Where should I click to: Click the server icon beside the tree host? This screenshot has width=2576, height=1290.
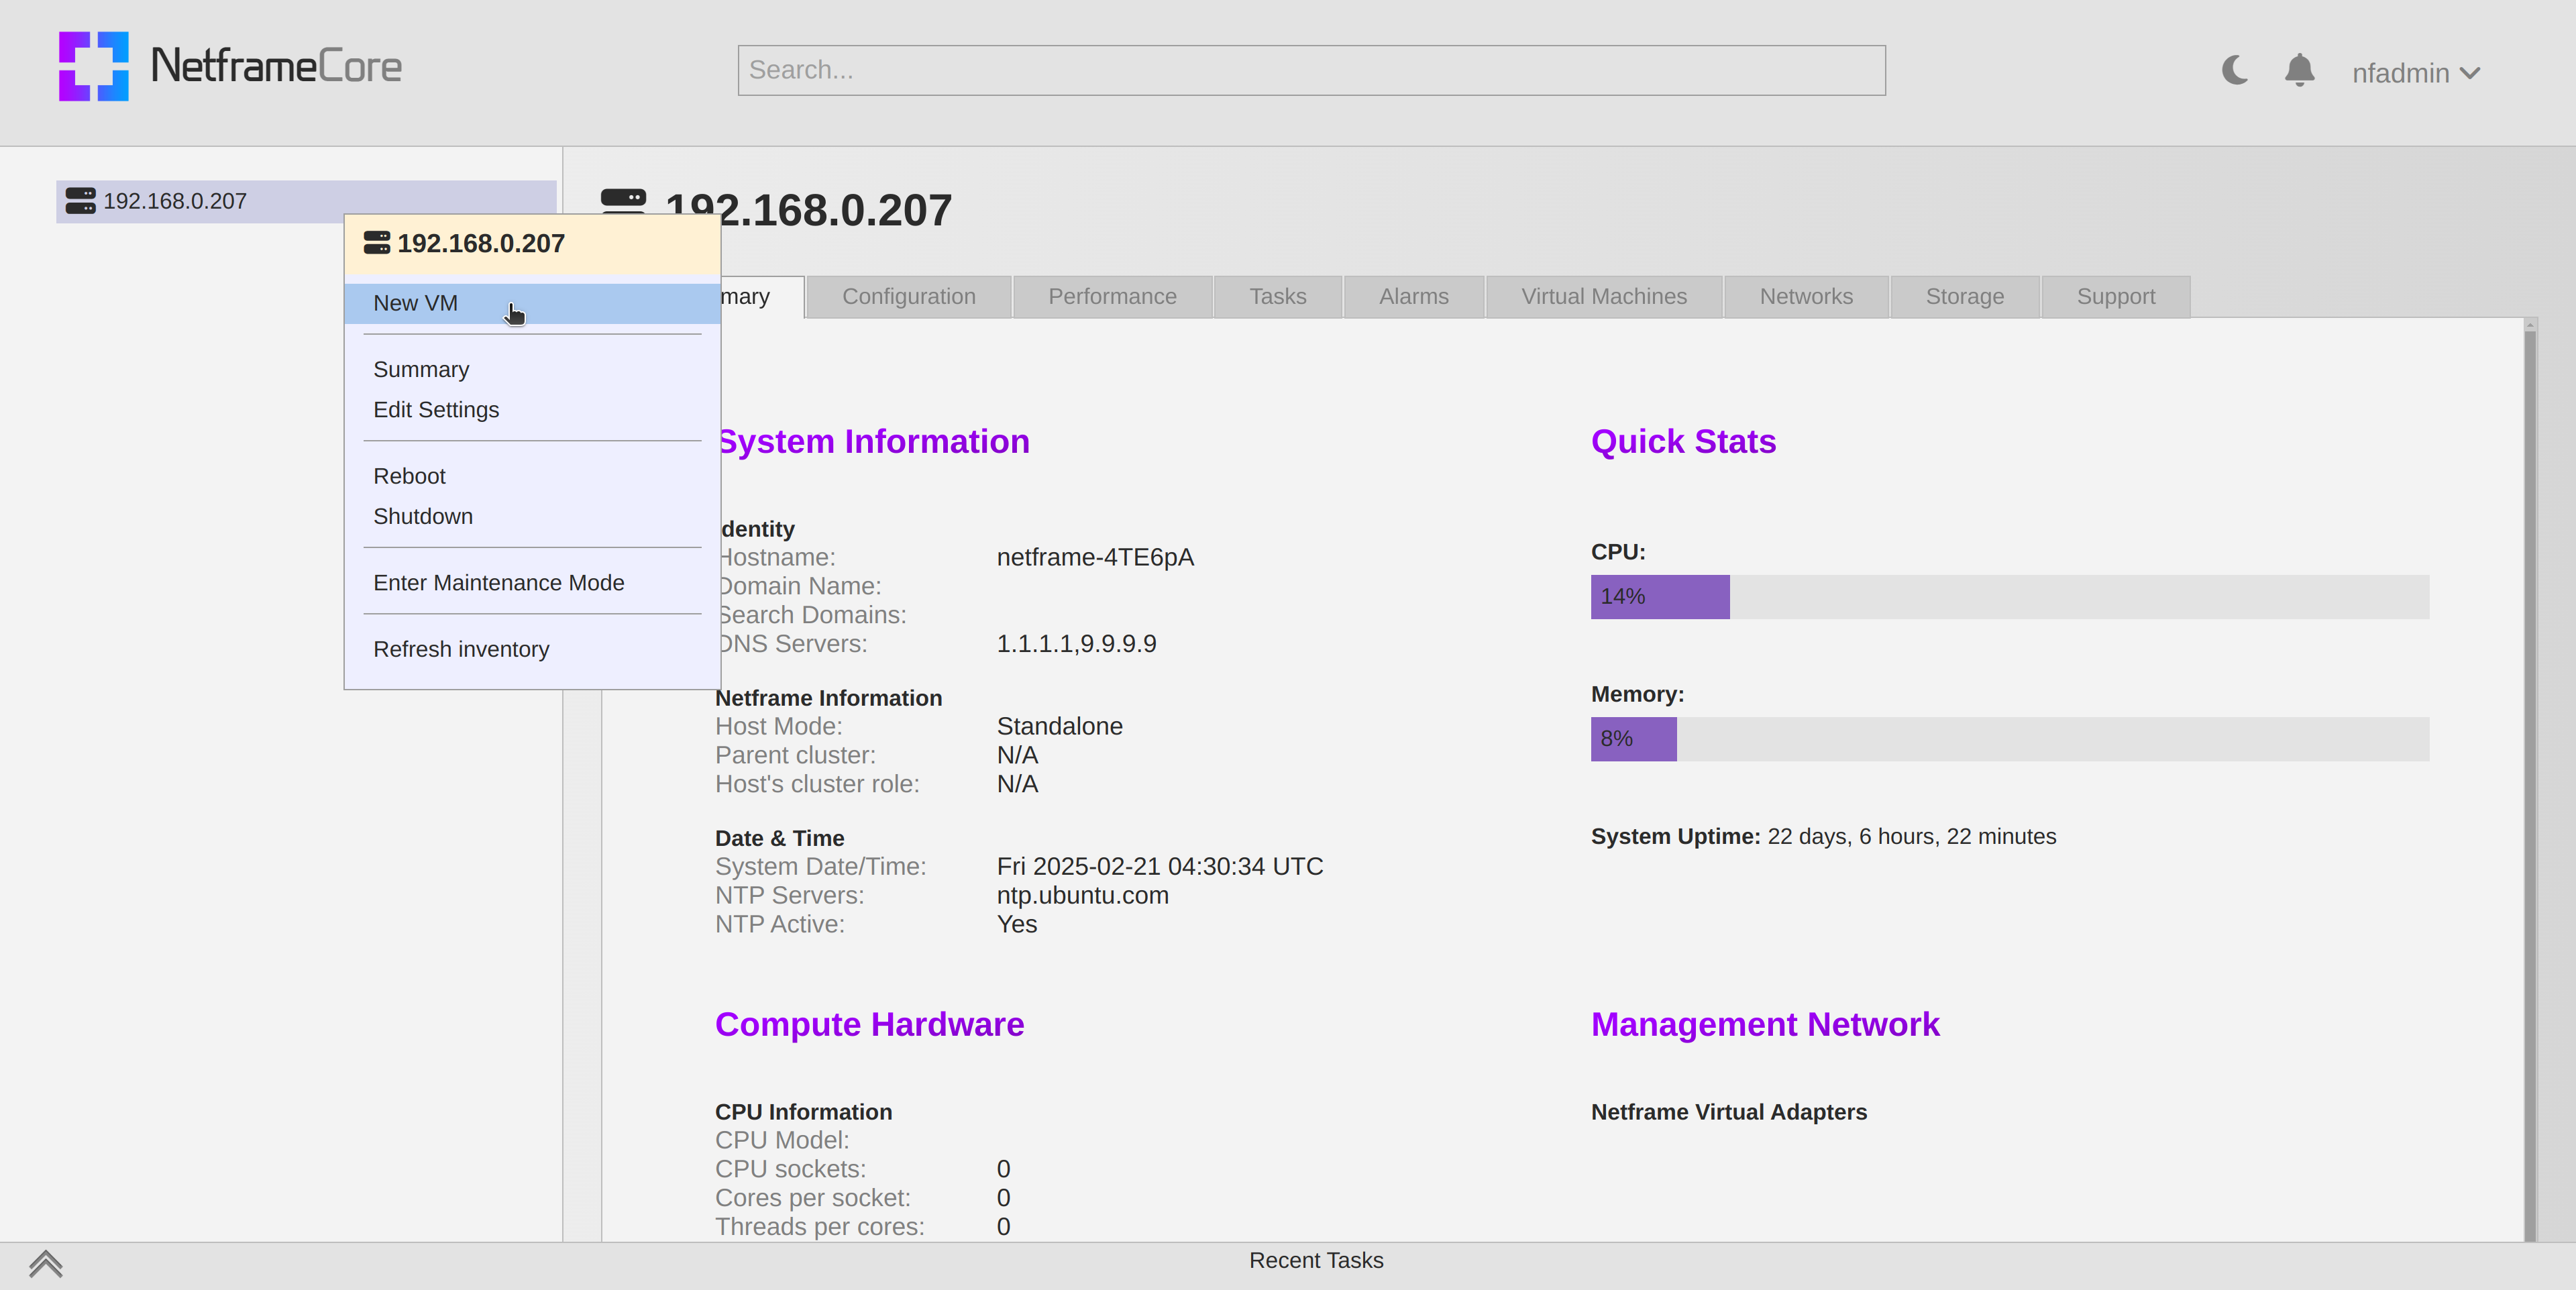80,201
